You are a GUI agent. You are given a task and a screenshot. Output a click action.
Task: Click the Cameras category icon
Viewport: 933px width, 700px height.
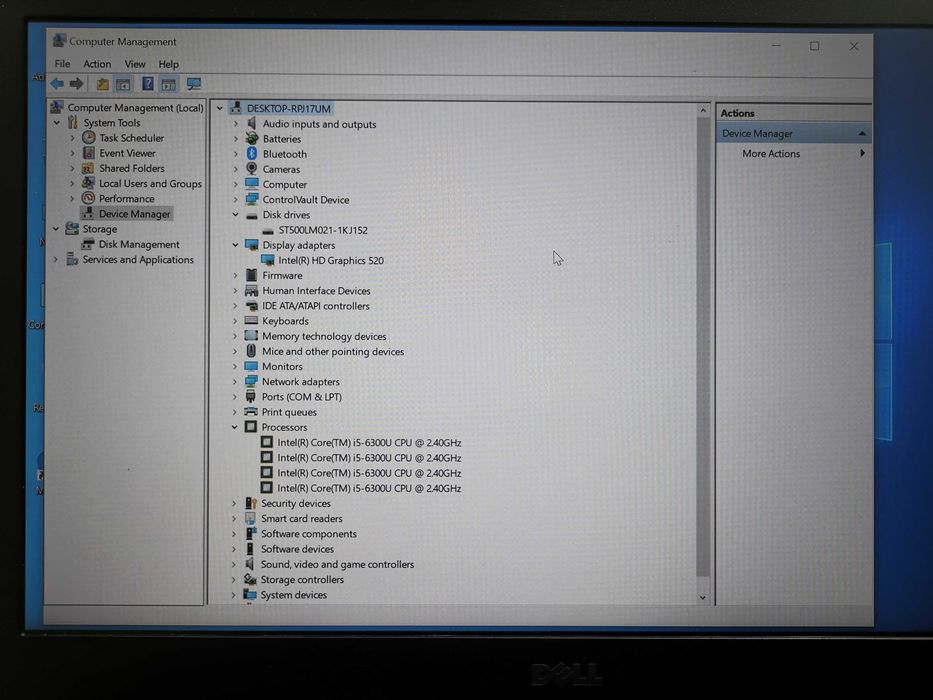[x=252, y=169]
